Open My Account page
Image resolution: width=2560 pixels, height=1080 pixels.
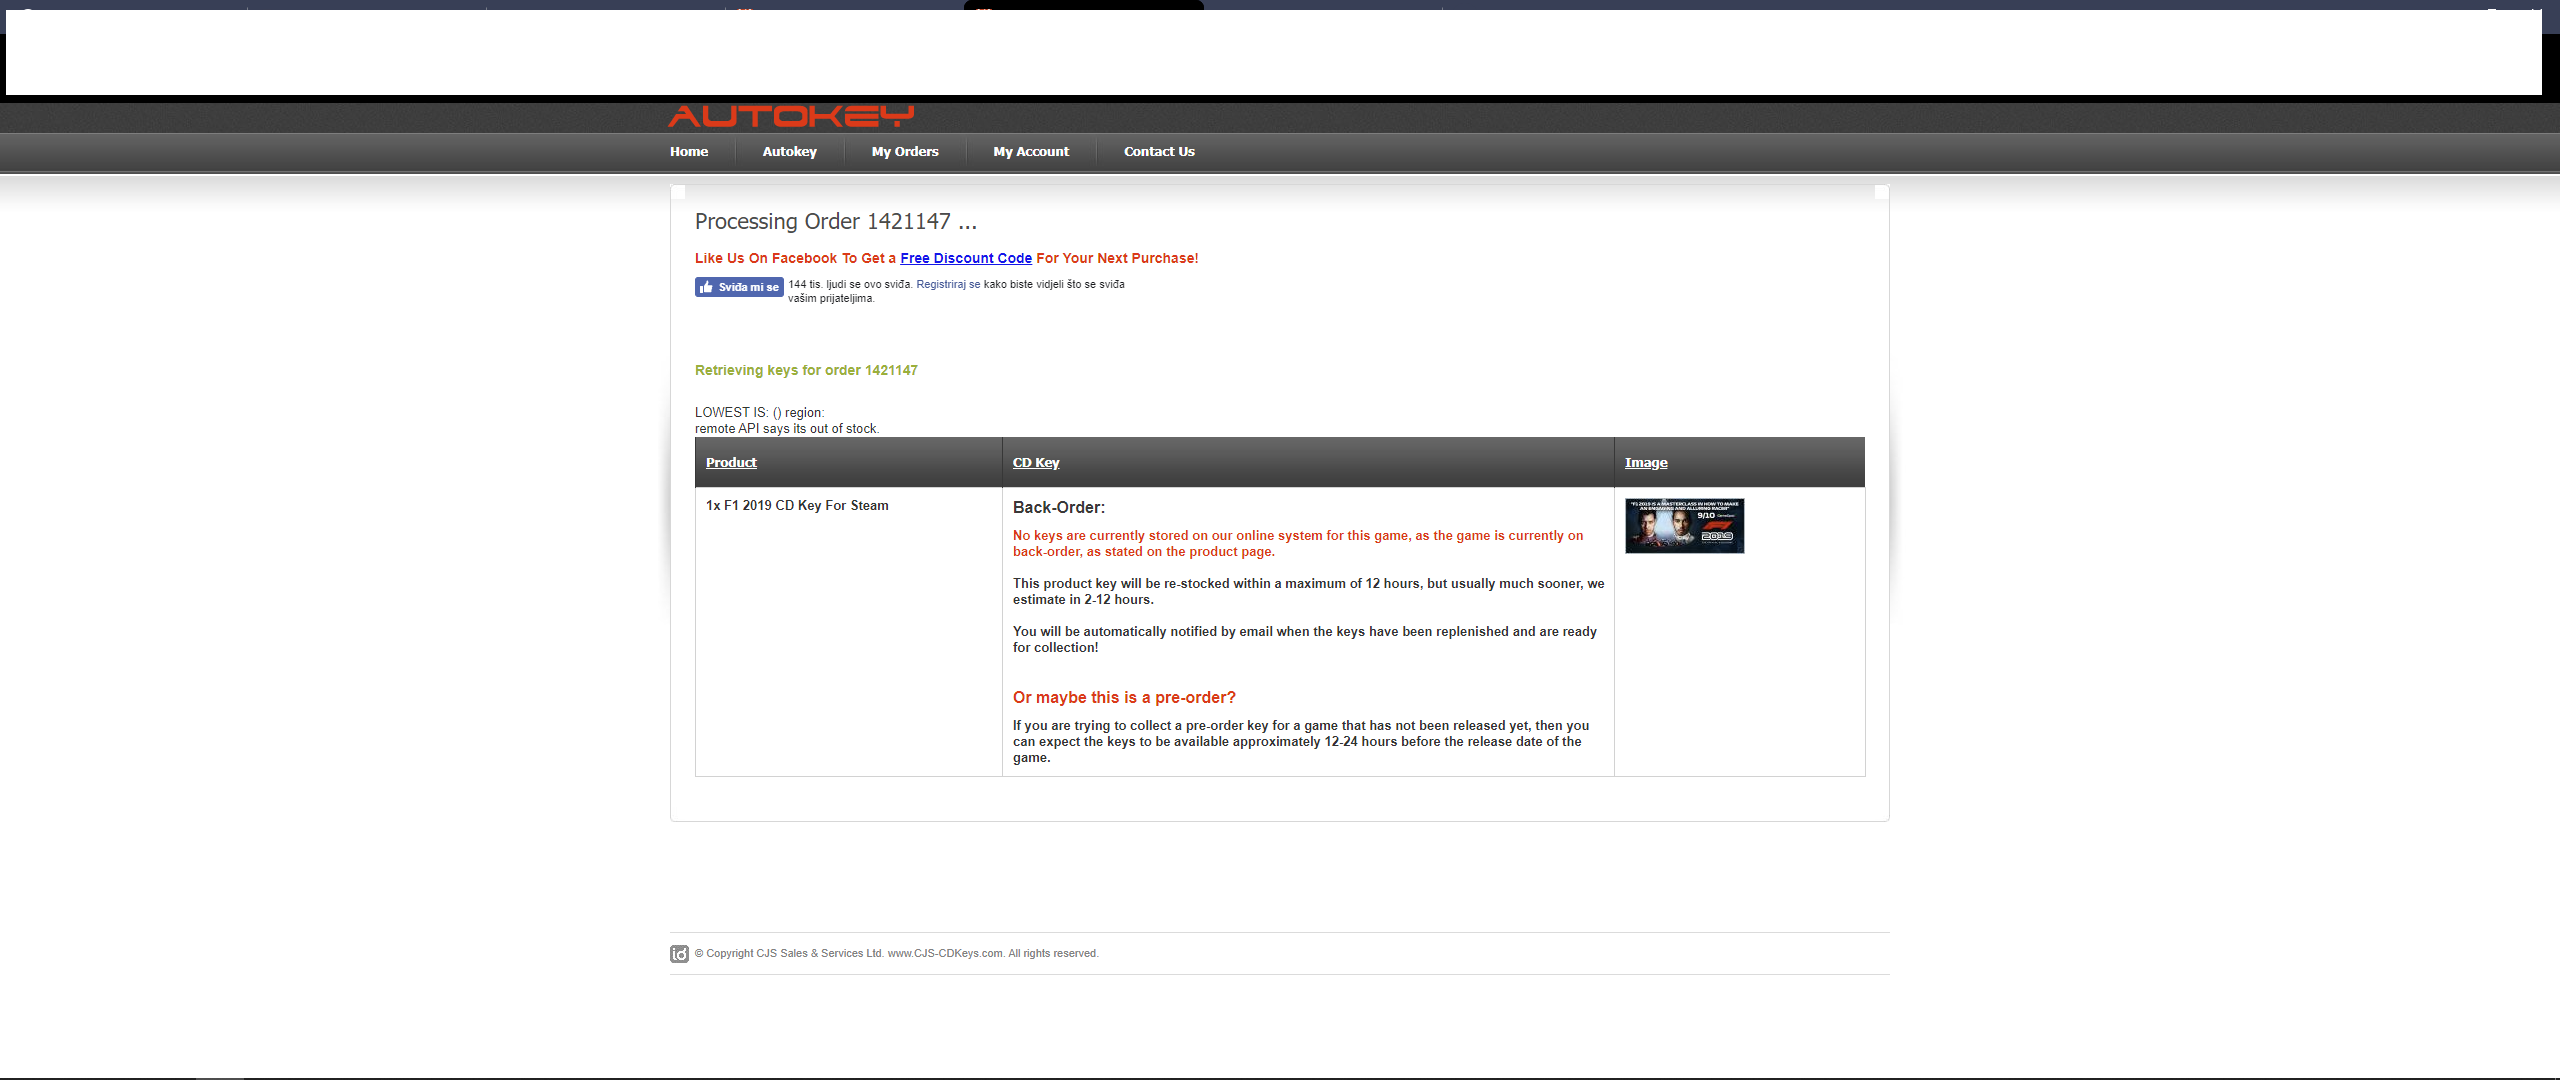[1031, 152]
